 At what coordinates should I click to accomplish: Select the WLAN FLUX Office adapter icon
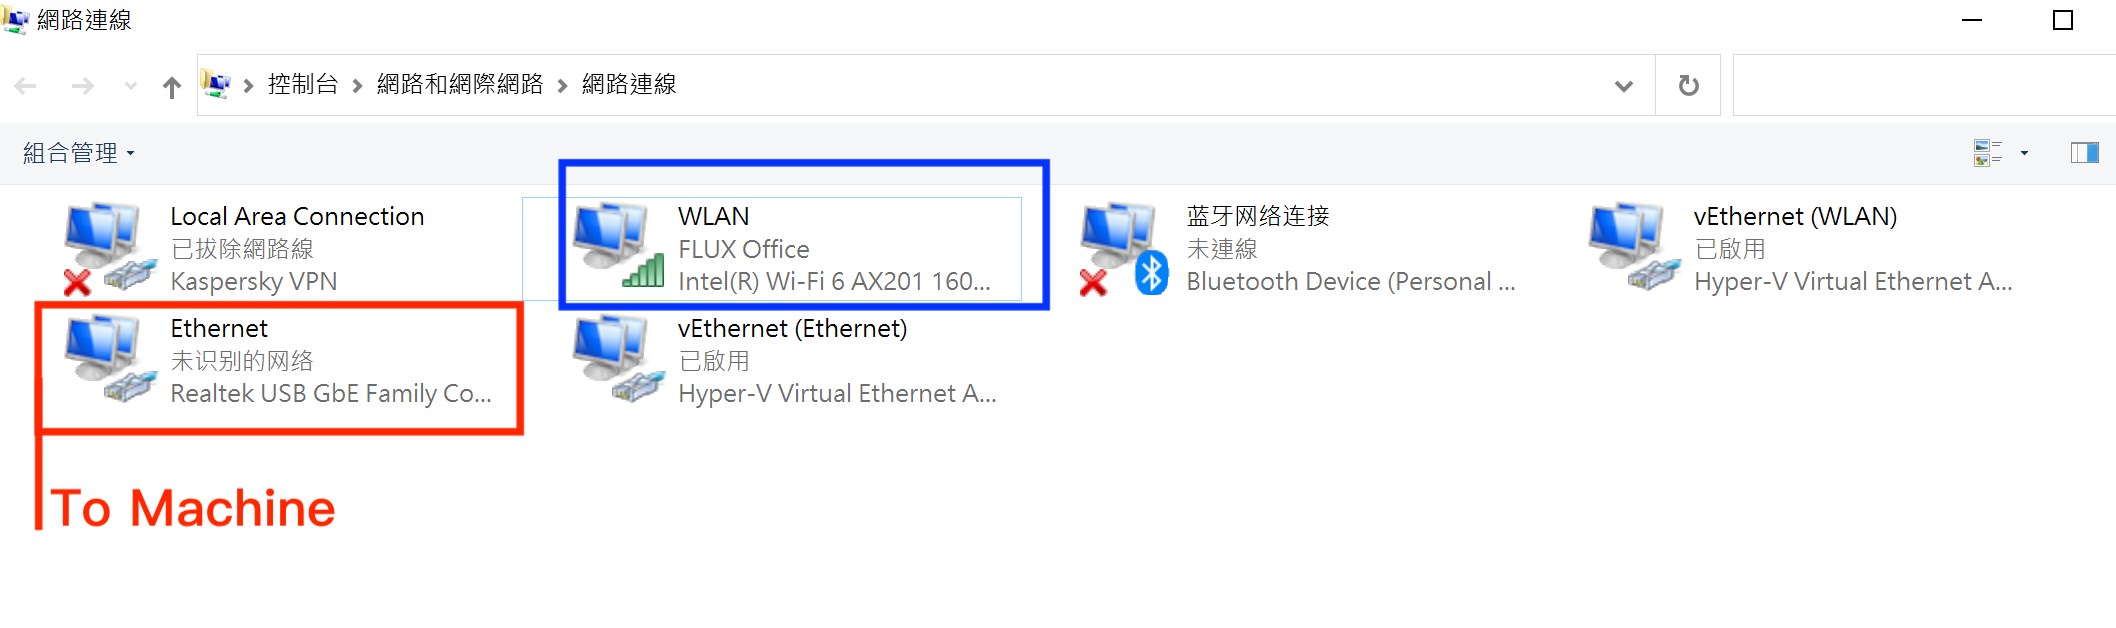[618, 245]
